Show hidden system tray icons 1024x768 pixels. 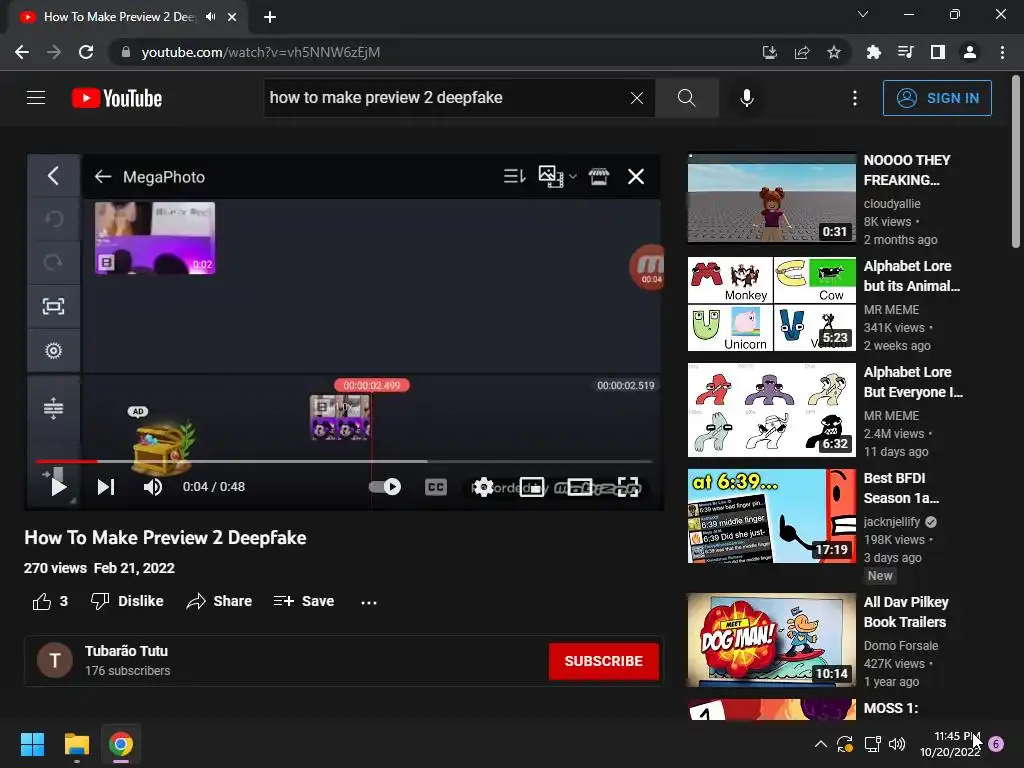point(821,744)
